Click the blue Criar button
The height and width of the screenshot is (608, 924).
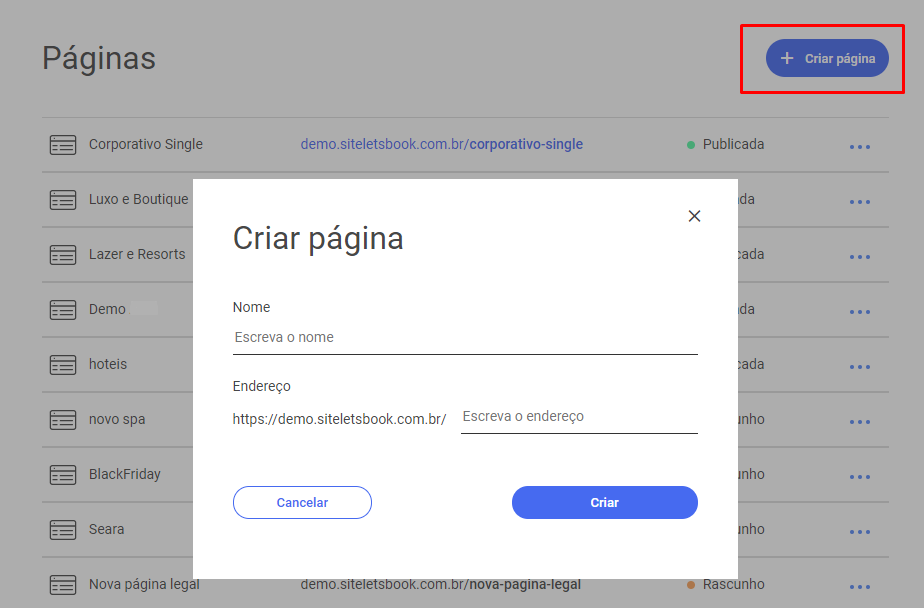[604, 503]
